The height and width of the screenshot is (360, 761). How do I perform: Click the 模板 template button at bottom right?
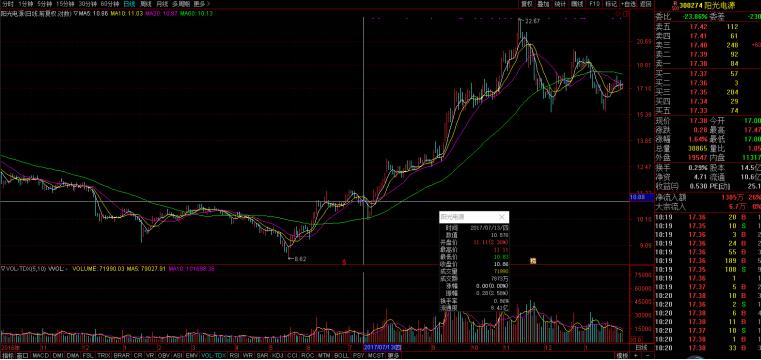[622, 356]
